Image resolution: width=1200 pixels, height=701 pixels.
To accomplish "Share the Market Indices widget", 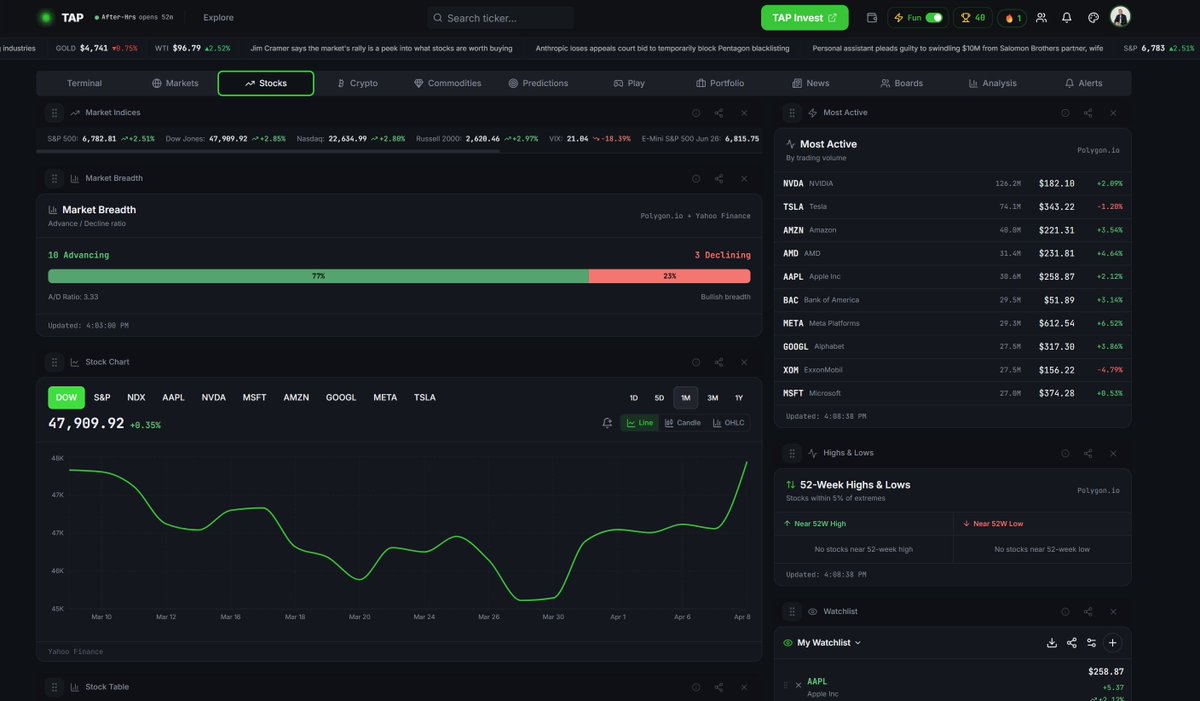I will (719, 113).
